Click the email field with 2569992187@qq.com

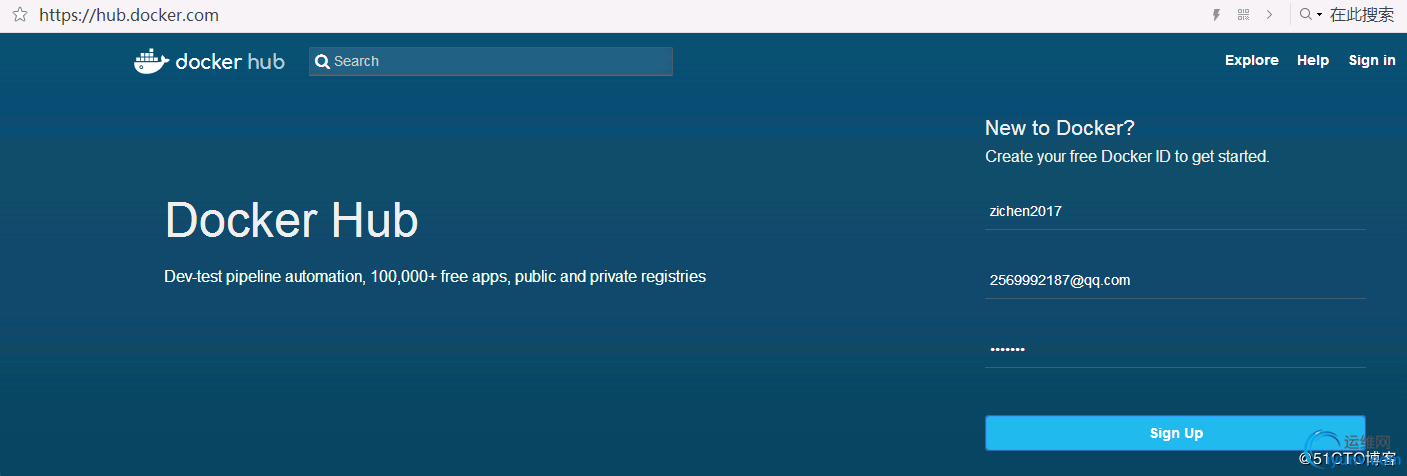pos(1175,280)
